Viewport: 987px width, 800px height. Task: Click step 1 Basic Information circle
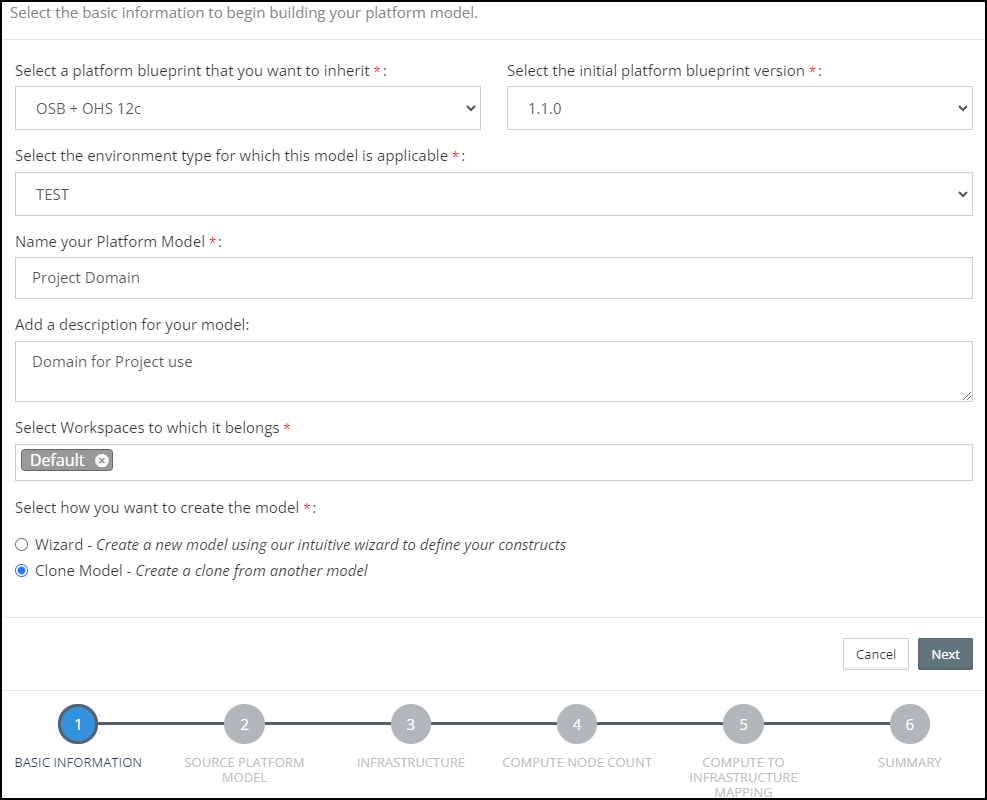(78, 724)
